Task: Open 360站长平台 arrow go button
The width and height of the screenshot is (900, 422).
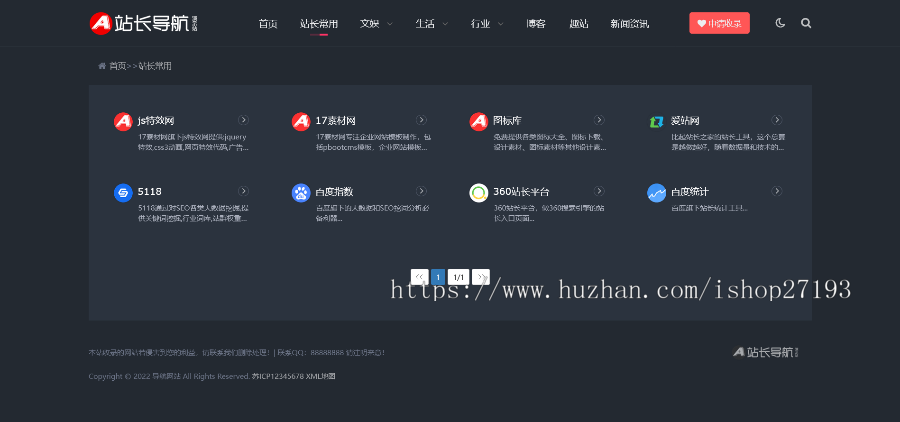Action: pos(599,191)
